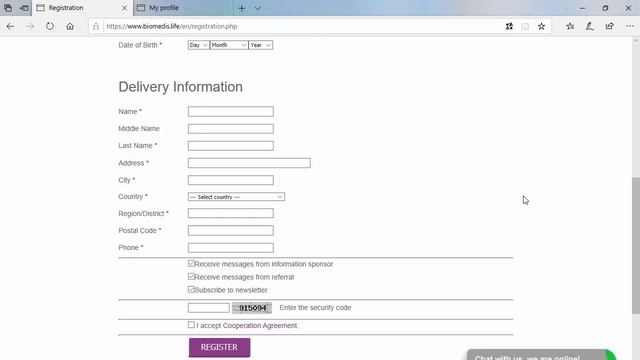Viewport: 640px width, 360px height.
Task: Click the Add notes pen icon
Action: tap(590, 26)
